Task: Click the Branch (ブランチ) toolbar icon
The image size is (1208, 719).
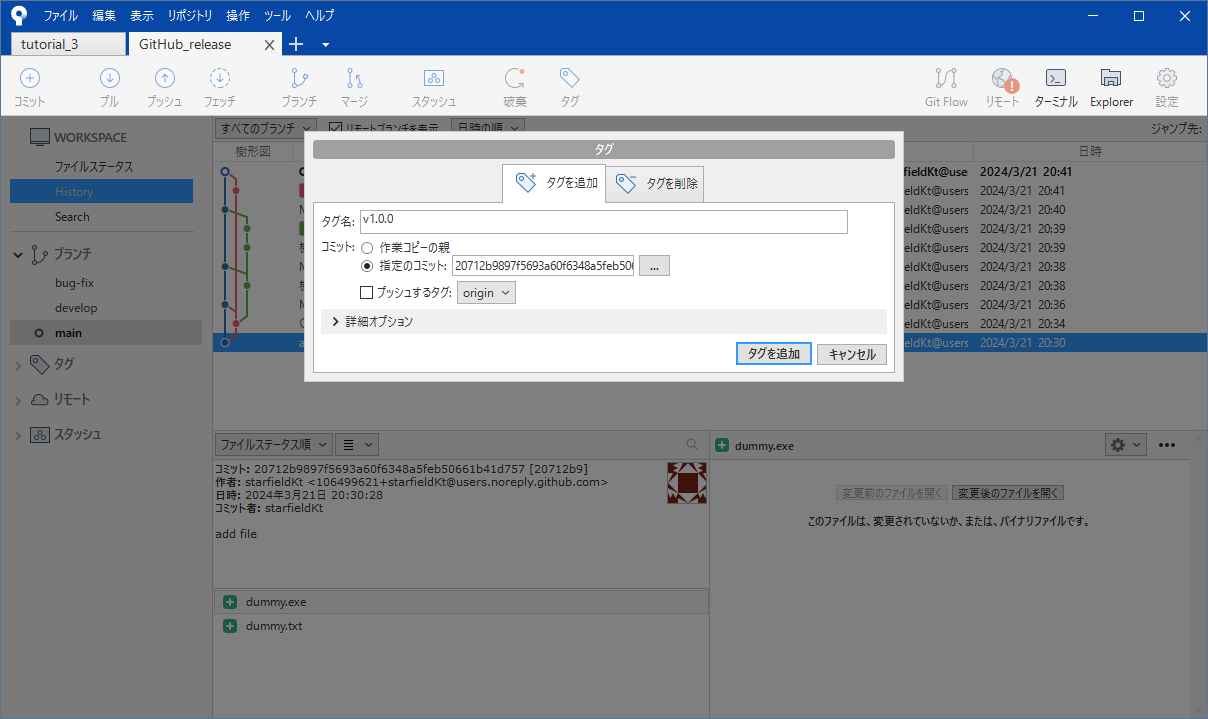Action: point(299,78)
